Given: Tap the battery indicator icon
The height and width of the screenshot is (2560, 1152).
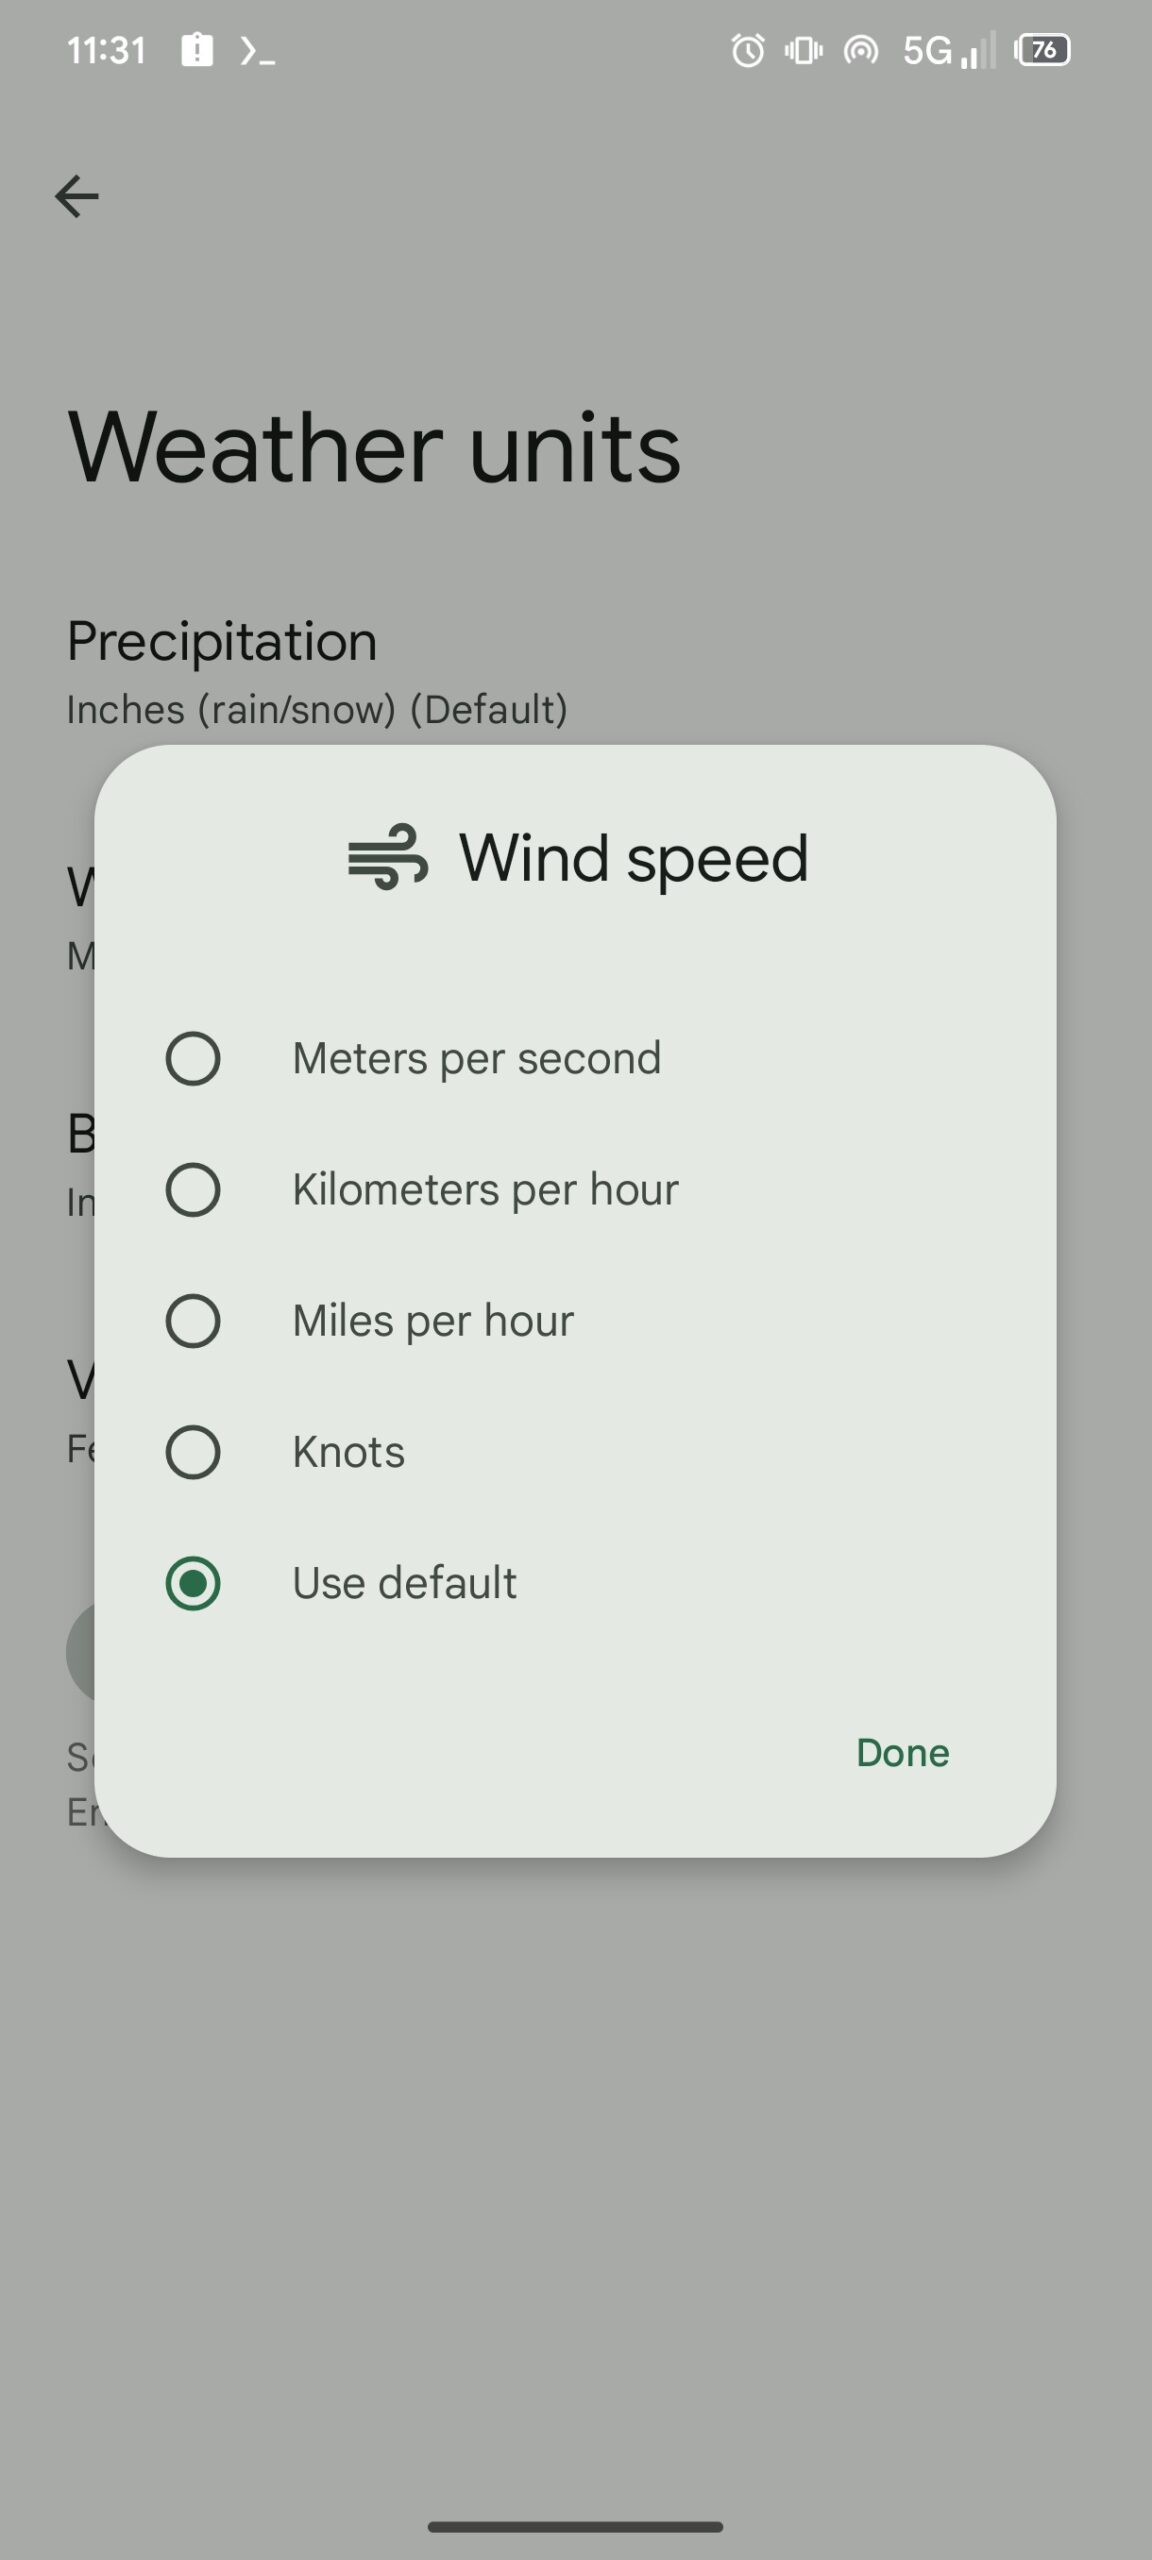Looking at the screenshot, I should point(1042,50).
